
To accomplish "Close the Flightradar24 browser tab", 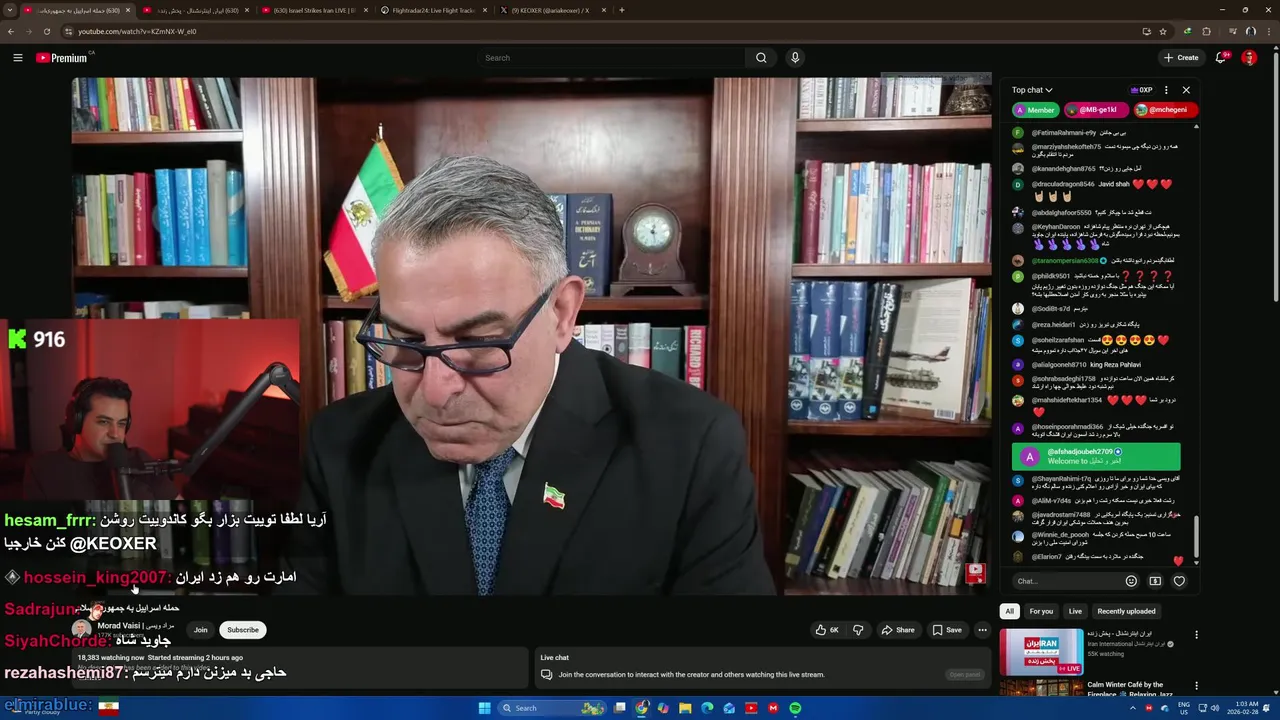I will (x=486, y=10).
